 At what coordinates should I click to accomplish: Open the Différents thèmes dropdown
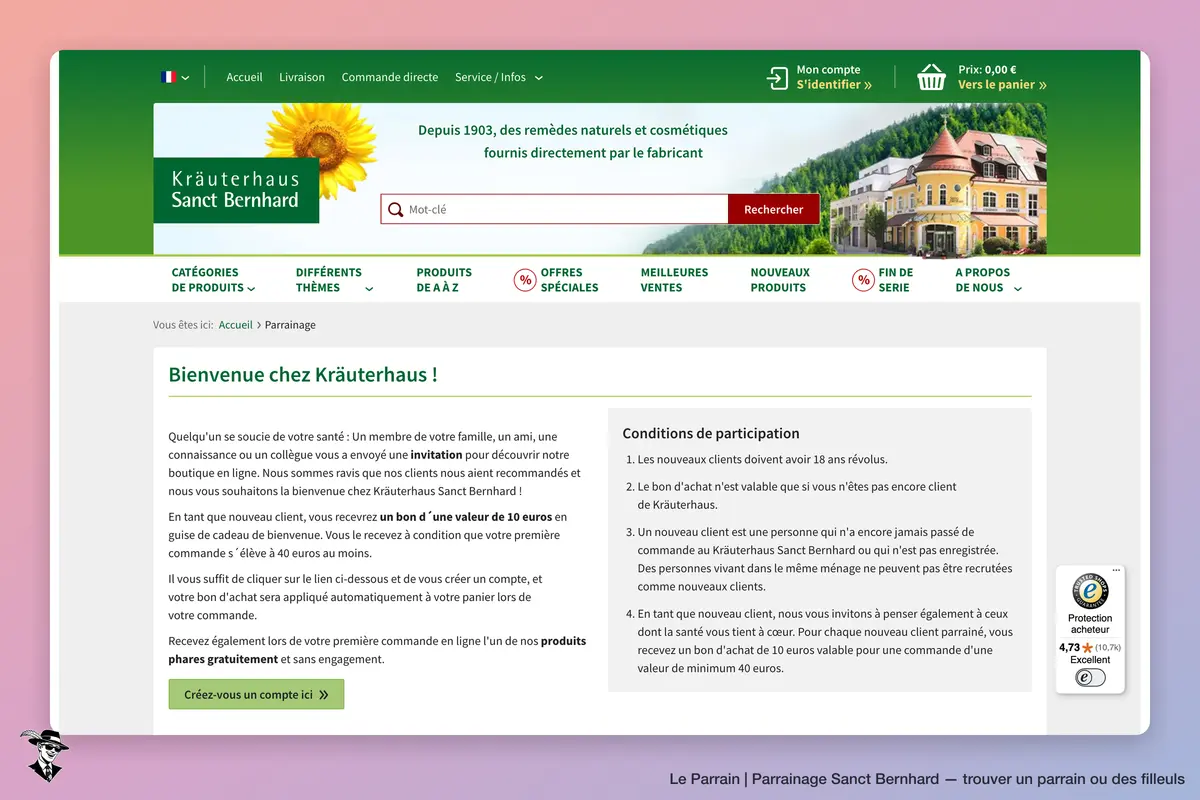point(334,280)
